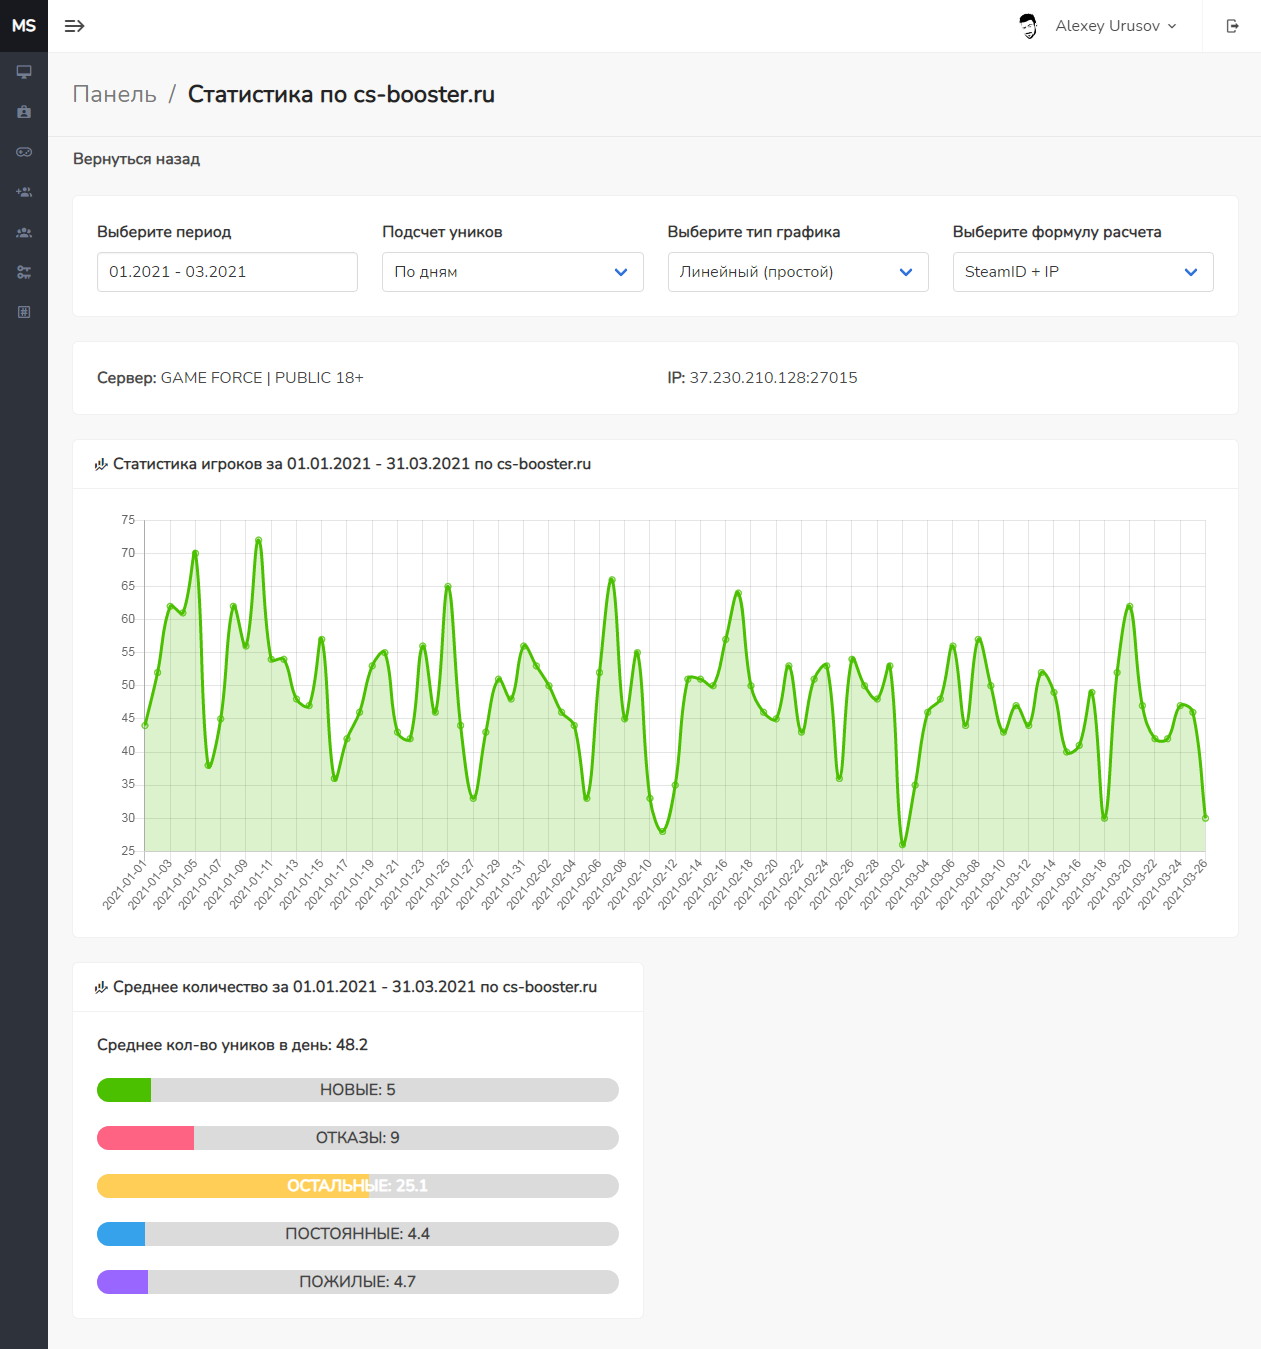The image size is (1261, 1349).
Task: Click the MS logo
Action: (x=24, y=26)
